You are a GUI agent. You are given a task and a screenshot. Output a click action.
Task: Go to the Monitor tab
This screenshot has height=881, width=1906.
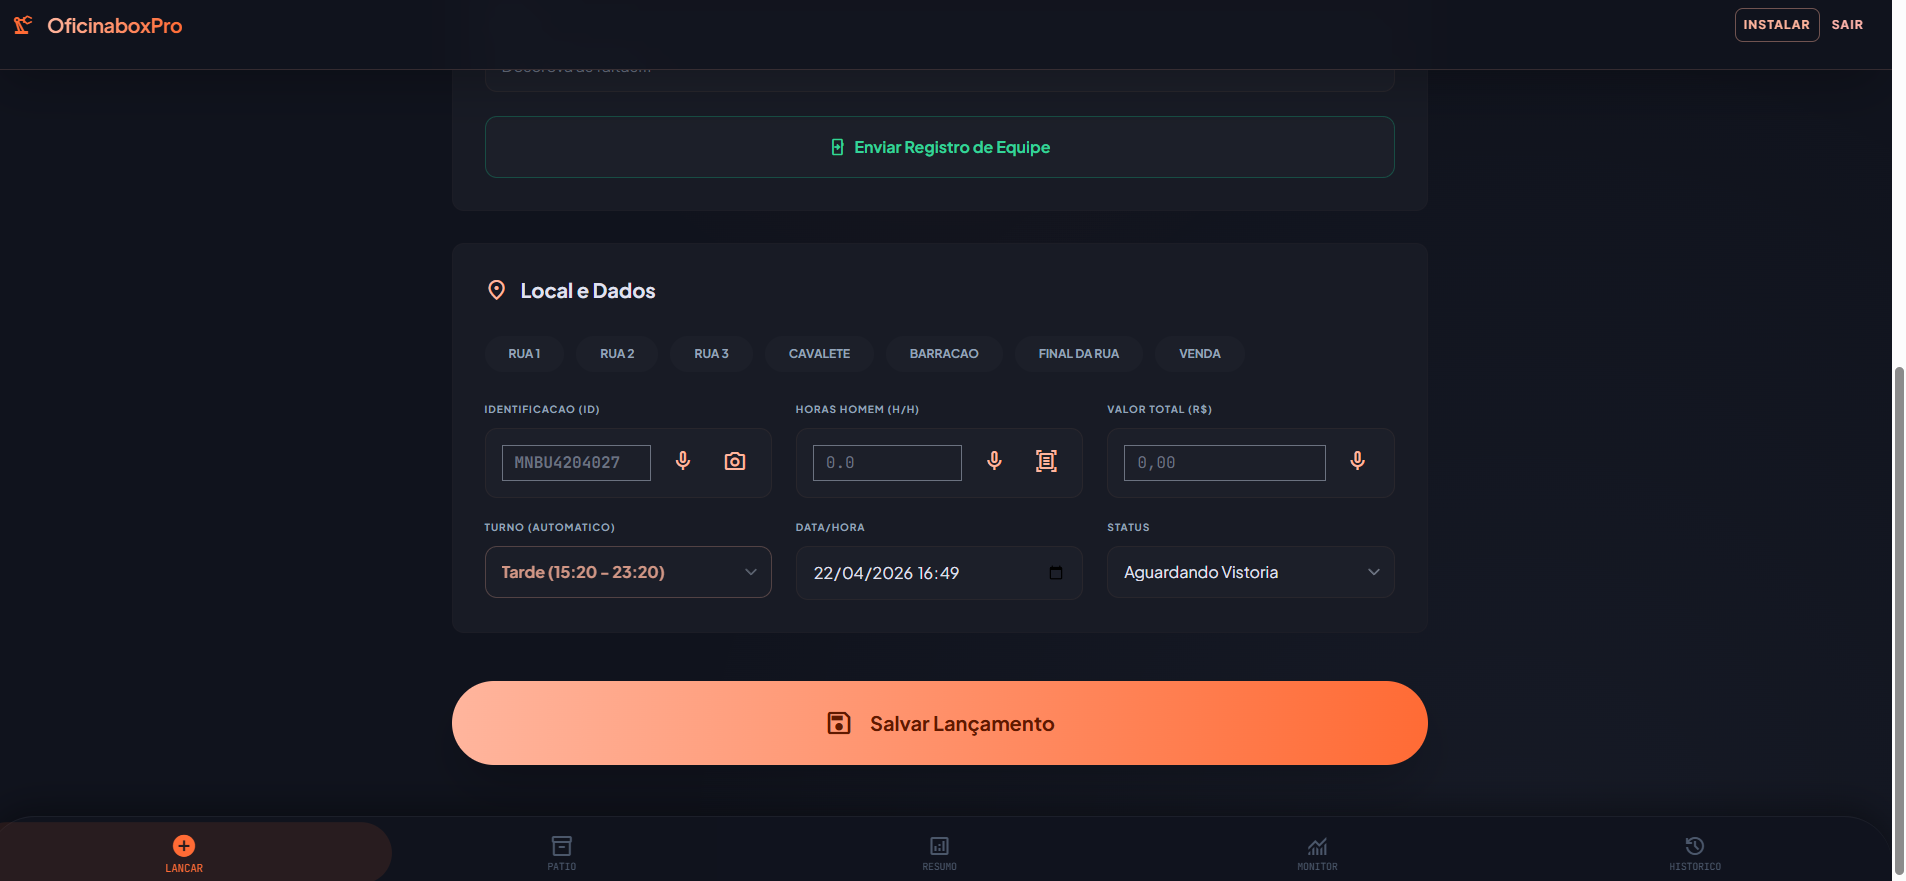point(1317,853)
